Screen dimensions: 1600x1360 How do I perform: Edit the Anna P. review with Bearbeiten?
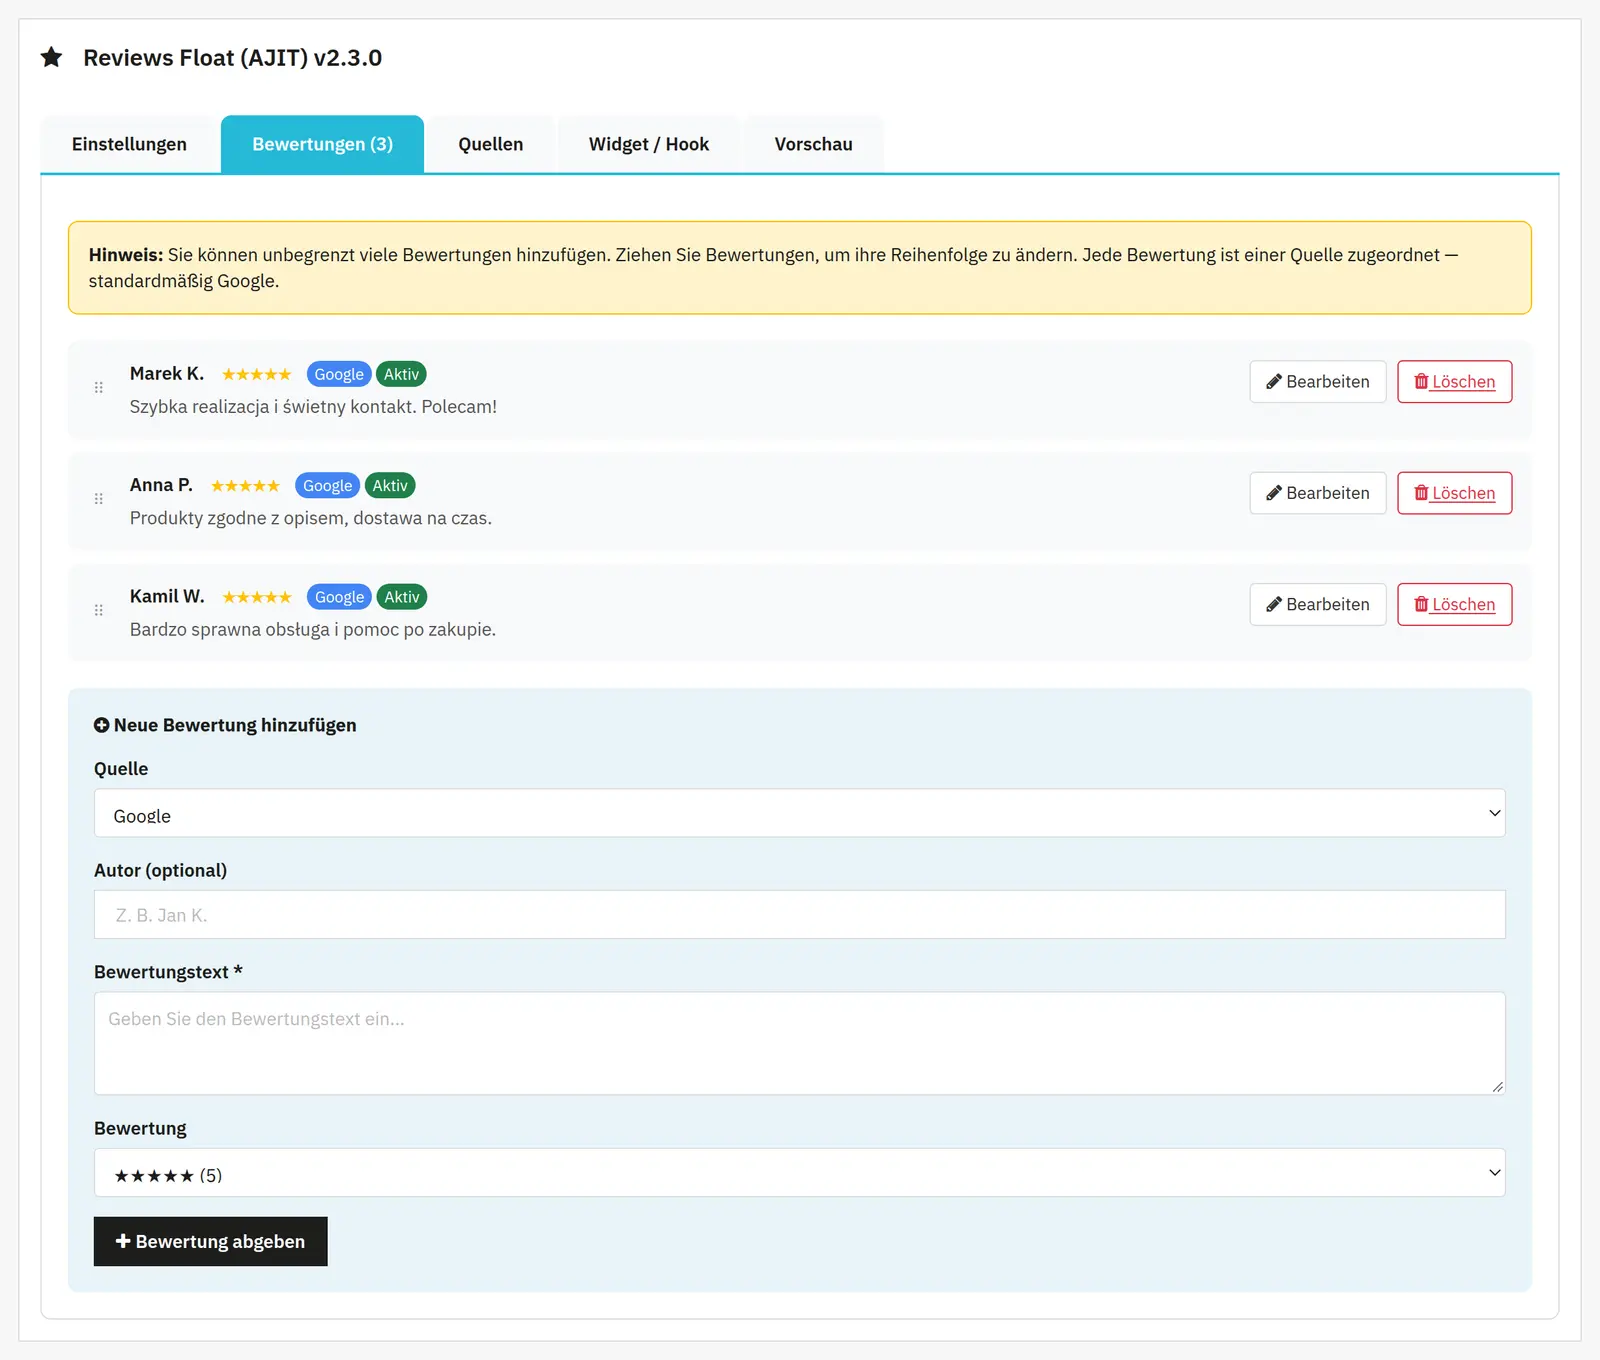coord(1318,493)
